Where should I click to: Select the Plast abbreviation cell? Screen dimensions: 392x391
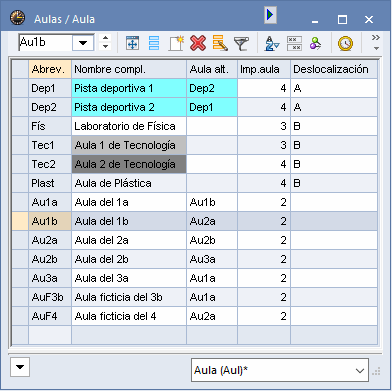50,183
